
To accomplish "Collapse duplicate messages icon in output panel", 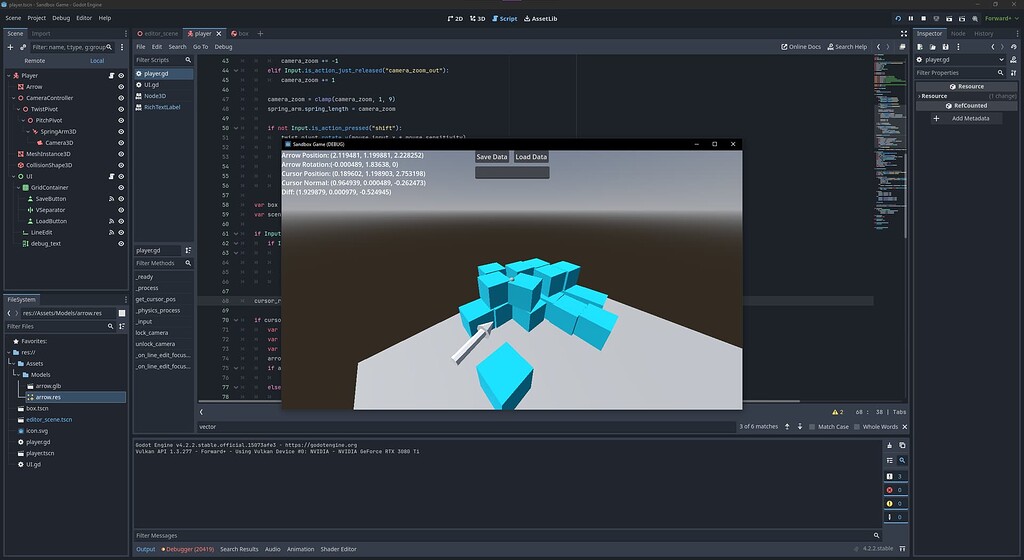I will 889,460.
